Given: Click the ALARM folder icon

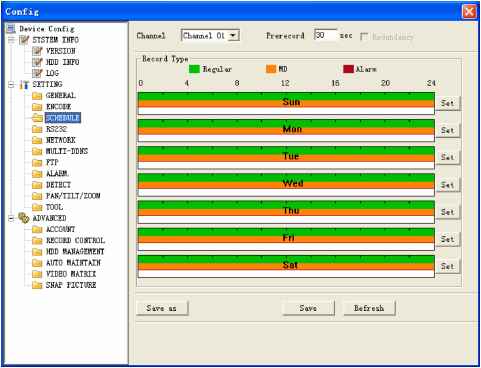Looking at the screenshot, I should click(37, 174).
